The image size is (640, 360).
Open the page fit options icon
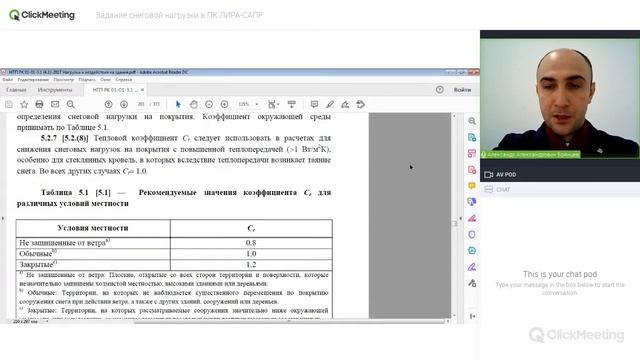click(x=273, y=104)
